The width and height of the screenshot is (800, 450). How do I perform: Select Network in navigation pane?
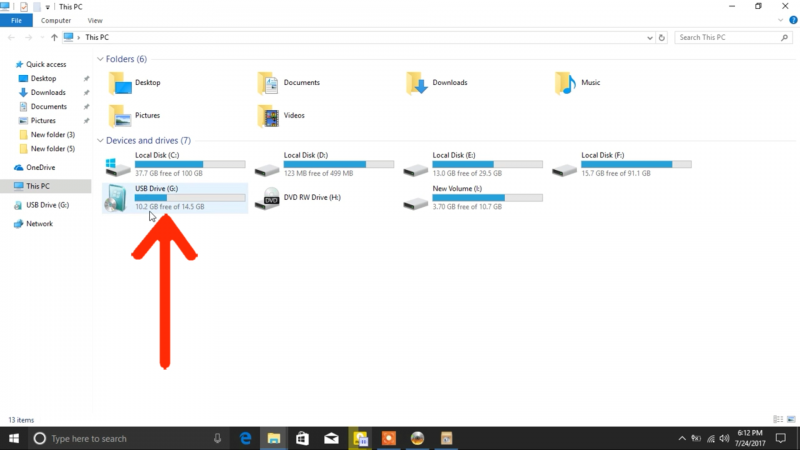[39, 223]
